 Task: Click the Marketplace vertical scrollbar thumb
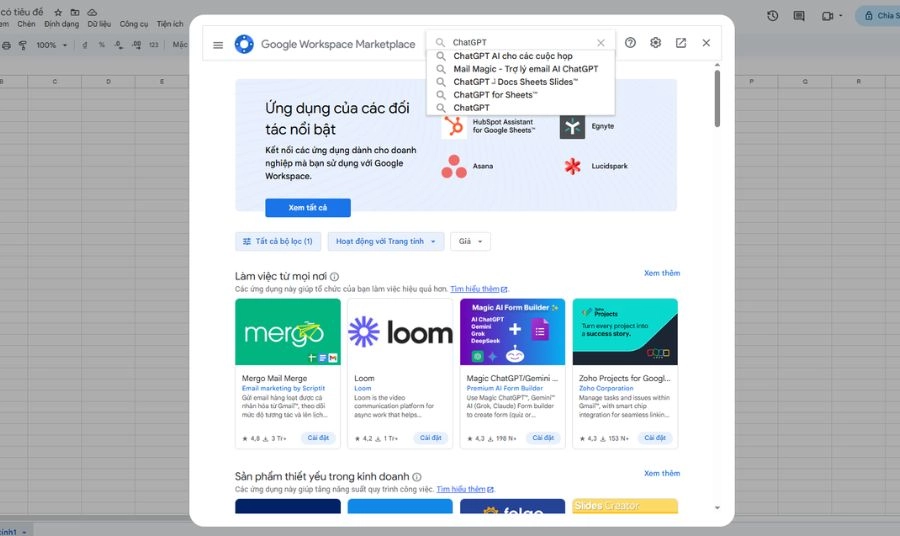pyautogui.click(x=717, y=98)
